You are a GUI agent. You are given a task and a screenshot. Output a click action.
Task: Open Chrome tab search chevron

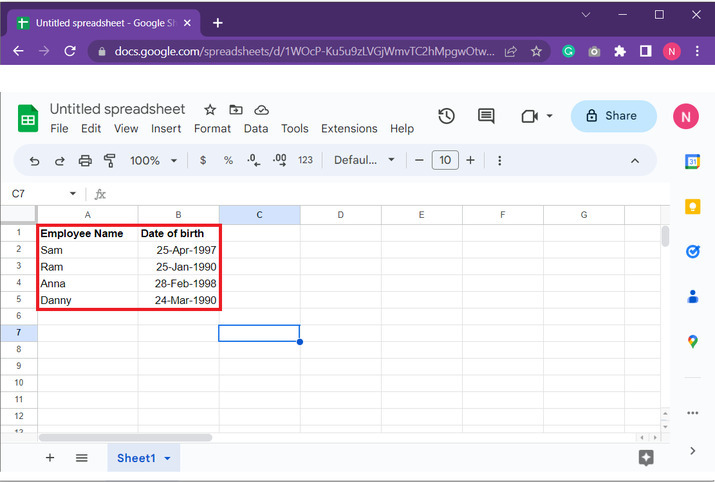[x=586, y=15]
